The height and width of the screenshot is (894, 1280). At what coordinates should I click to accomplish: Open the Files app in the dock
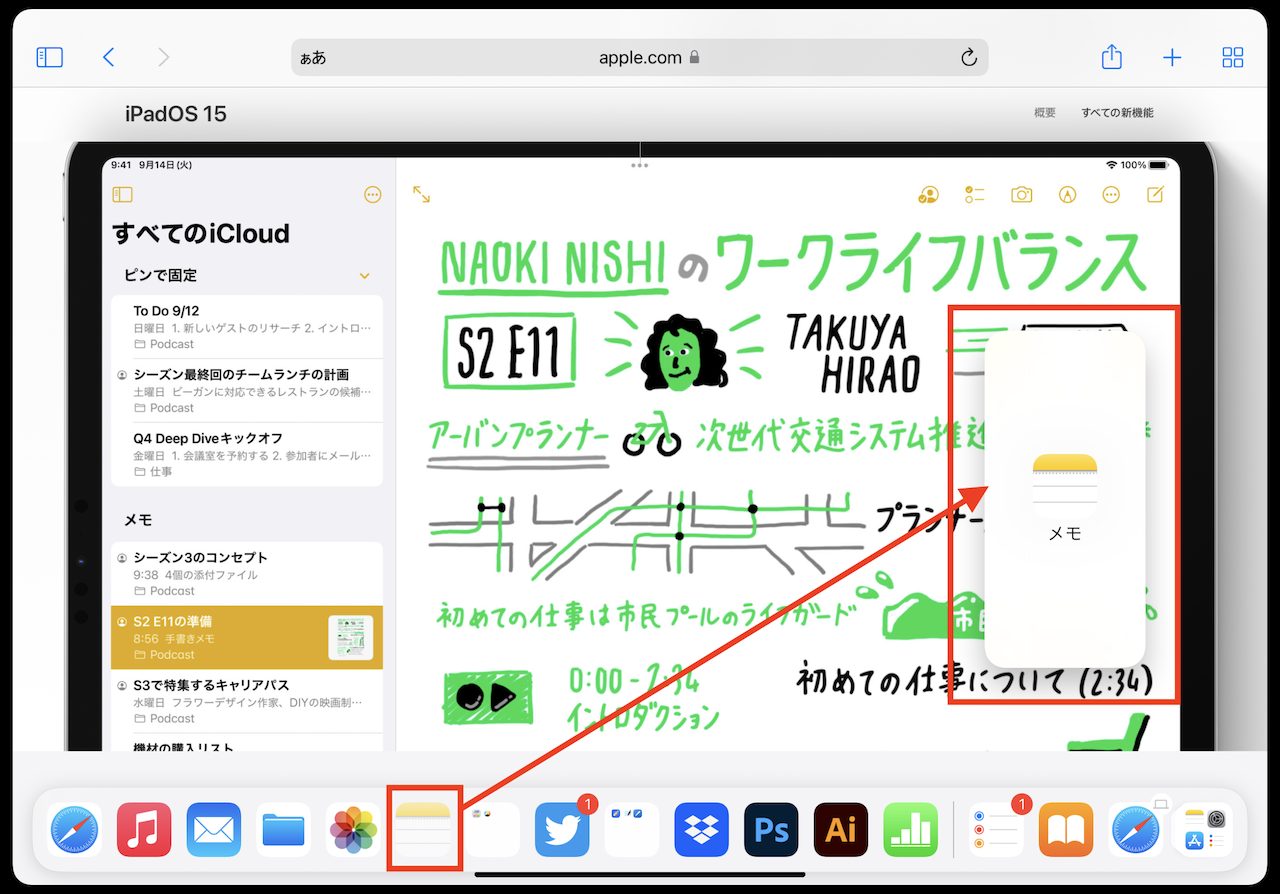tap(283, 830)
